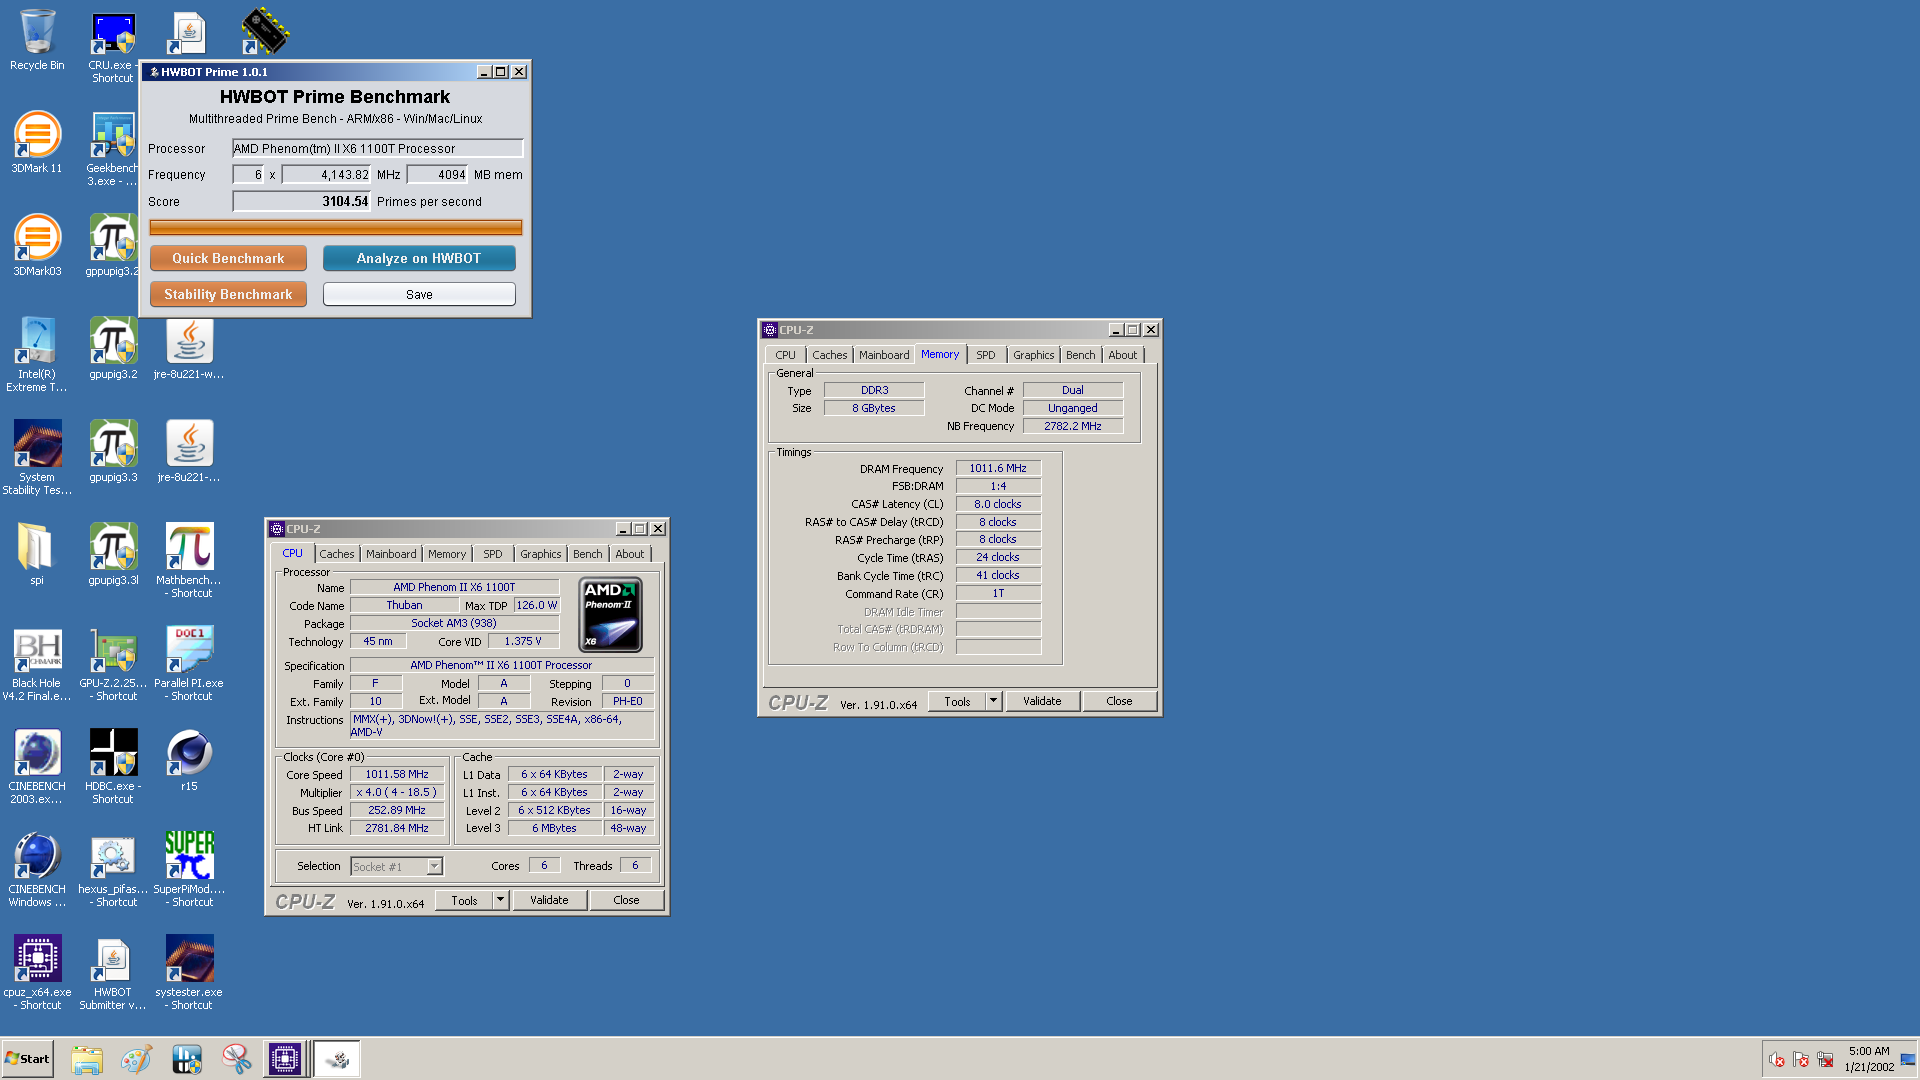Open Black Hole V4.2 Final icon
The width and height of the screenshot is (1920, 1080).
tap(37, 663)
